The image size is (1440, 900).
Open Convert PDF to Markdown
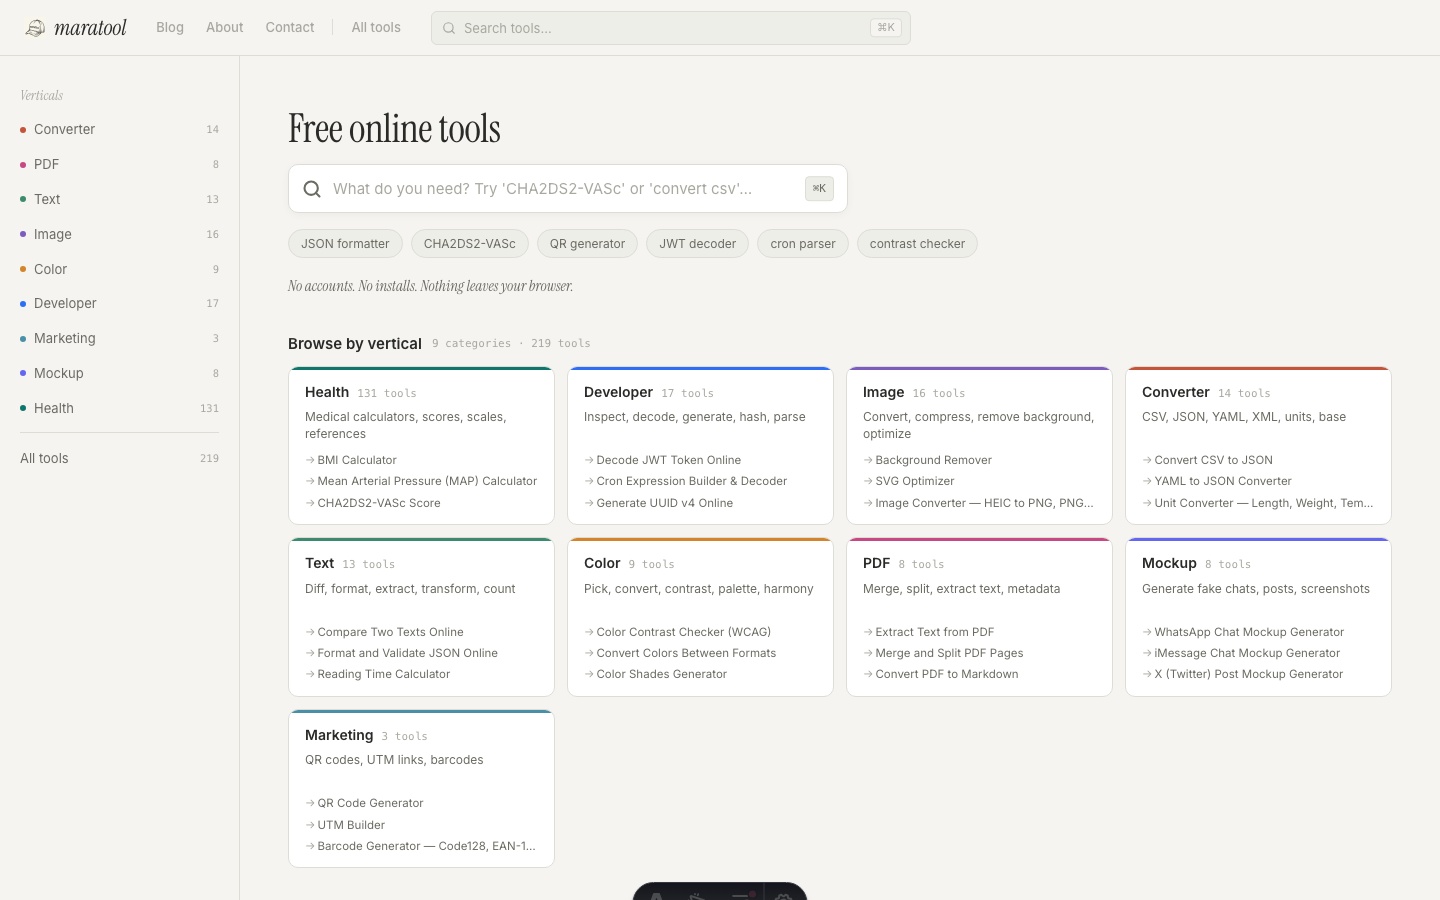(x=941, y=674)
